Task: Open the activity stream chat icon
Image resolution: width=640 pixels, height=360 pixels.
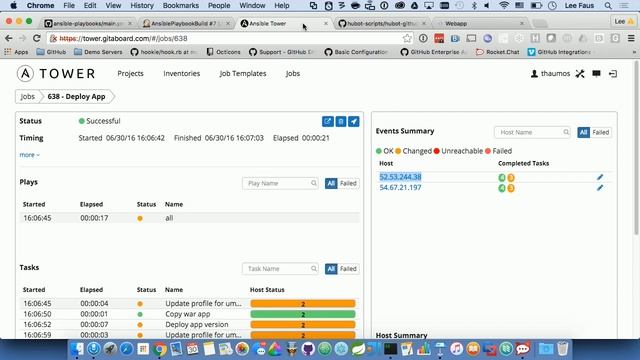Action: point(596,73)
